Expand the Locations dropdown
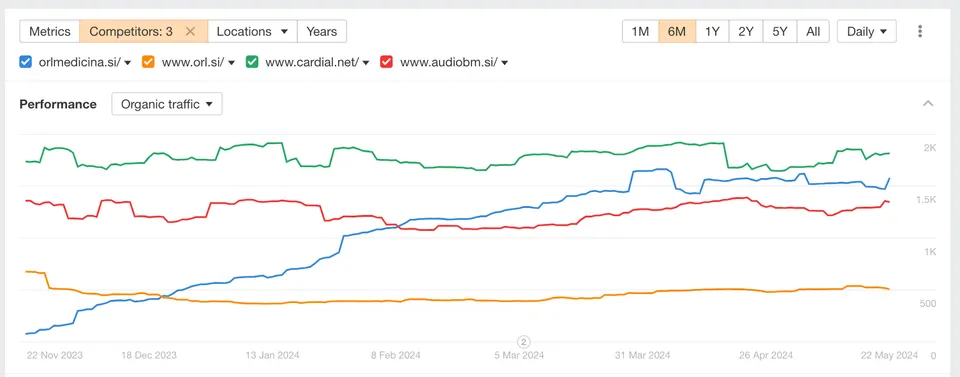Image resolution: width=960 pixels, height=377 pixels. point(252,31)
